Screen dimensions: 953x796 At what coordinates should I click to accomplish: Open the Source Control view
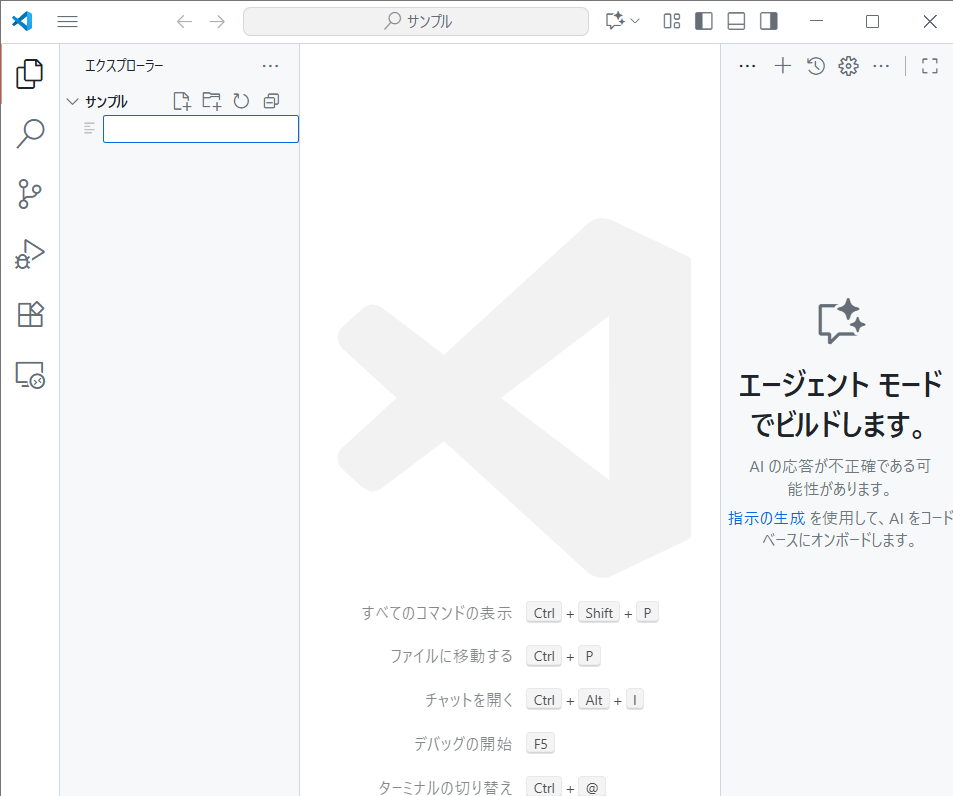point(30,194)
